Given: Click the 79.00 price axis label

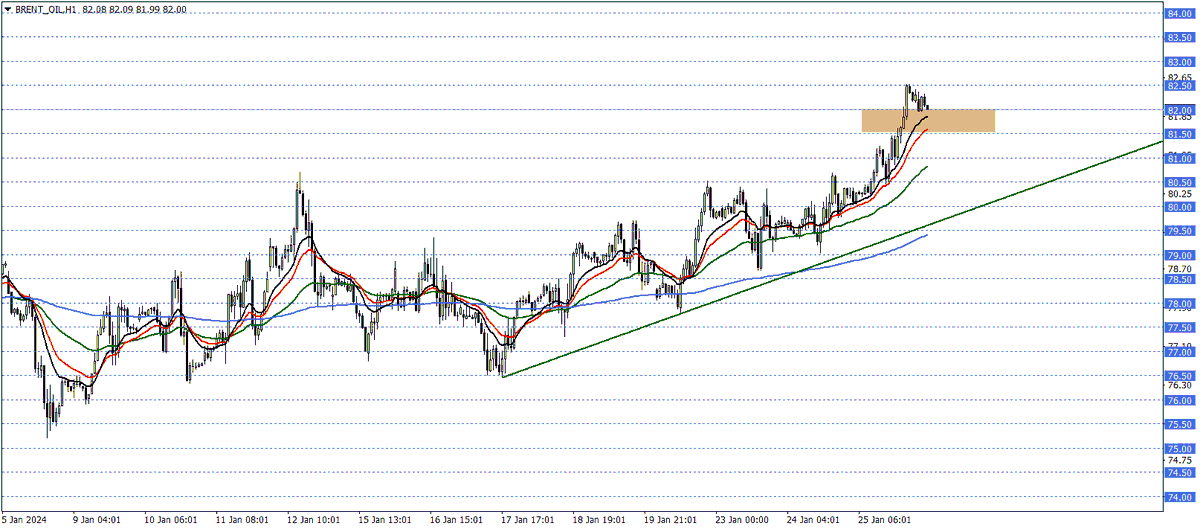Looking at the screenshot, I should pyautogui.click(x=1178, y=255).
